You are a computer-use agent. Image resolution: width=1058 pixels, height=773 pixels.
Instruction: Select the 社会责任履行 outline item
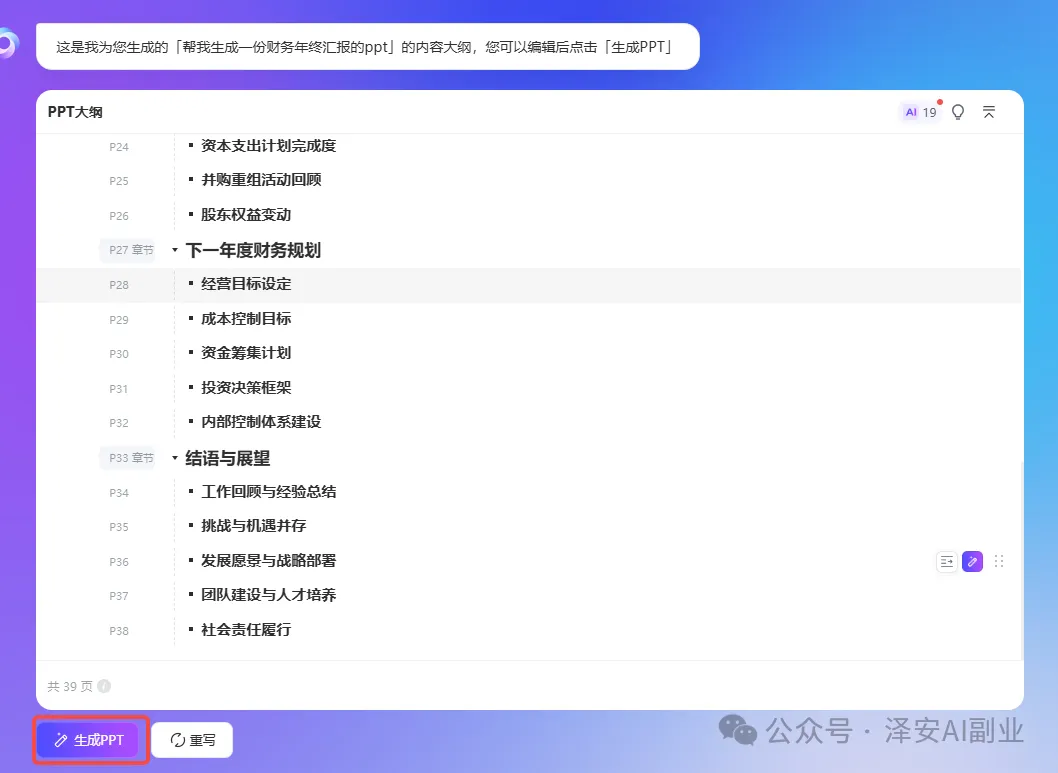(x=246, y=630)
